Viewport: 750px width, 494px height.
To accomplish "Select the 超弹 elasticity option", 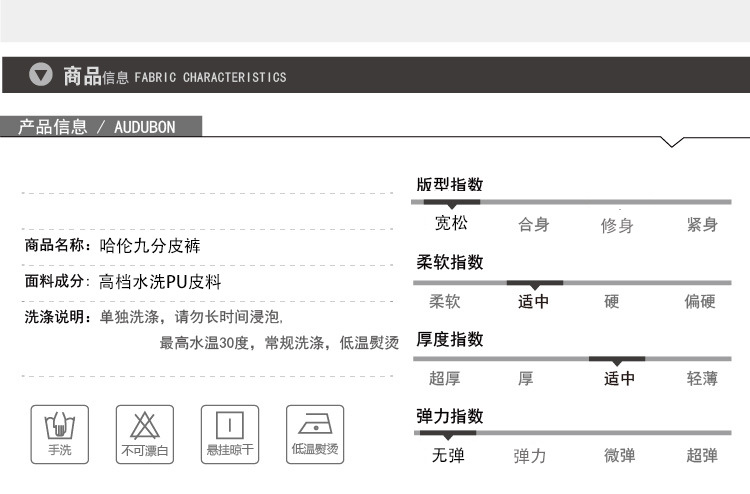I will pyautogui.click(x=702, y=455).
